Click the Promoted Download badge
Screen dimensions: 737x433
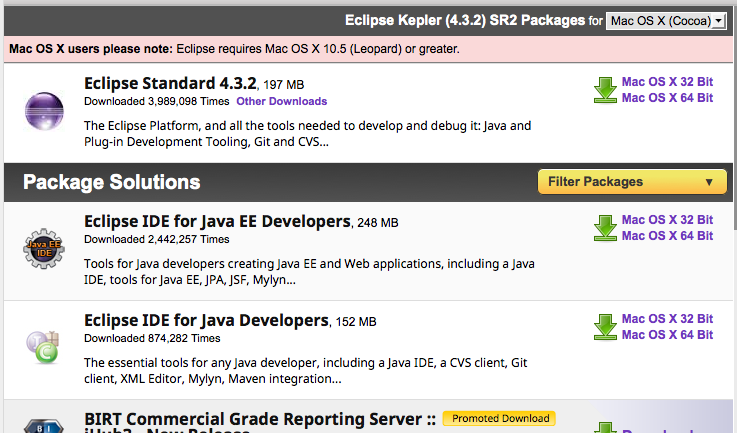click(499, 418)
